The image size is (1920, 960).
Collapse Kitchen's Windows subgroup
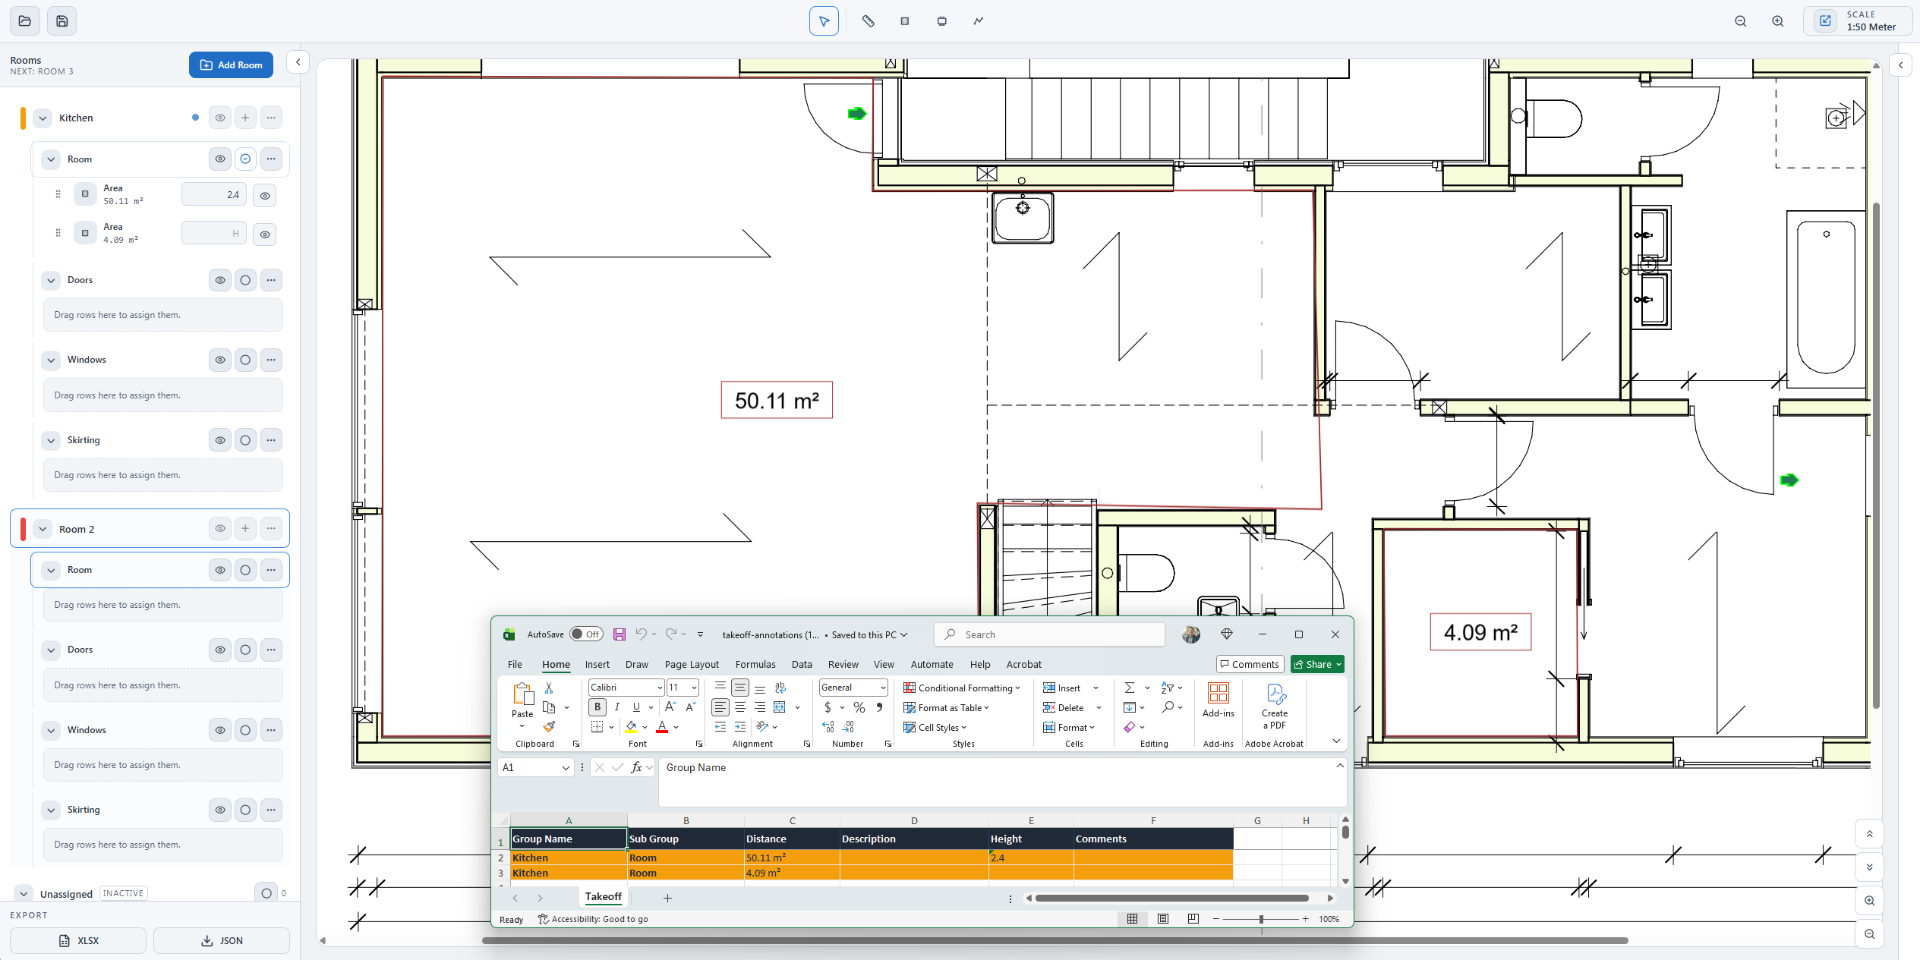51,360
